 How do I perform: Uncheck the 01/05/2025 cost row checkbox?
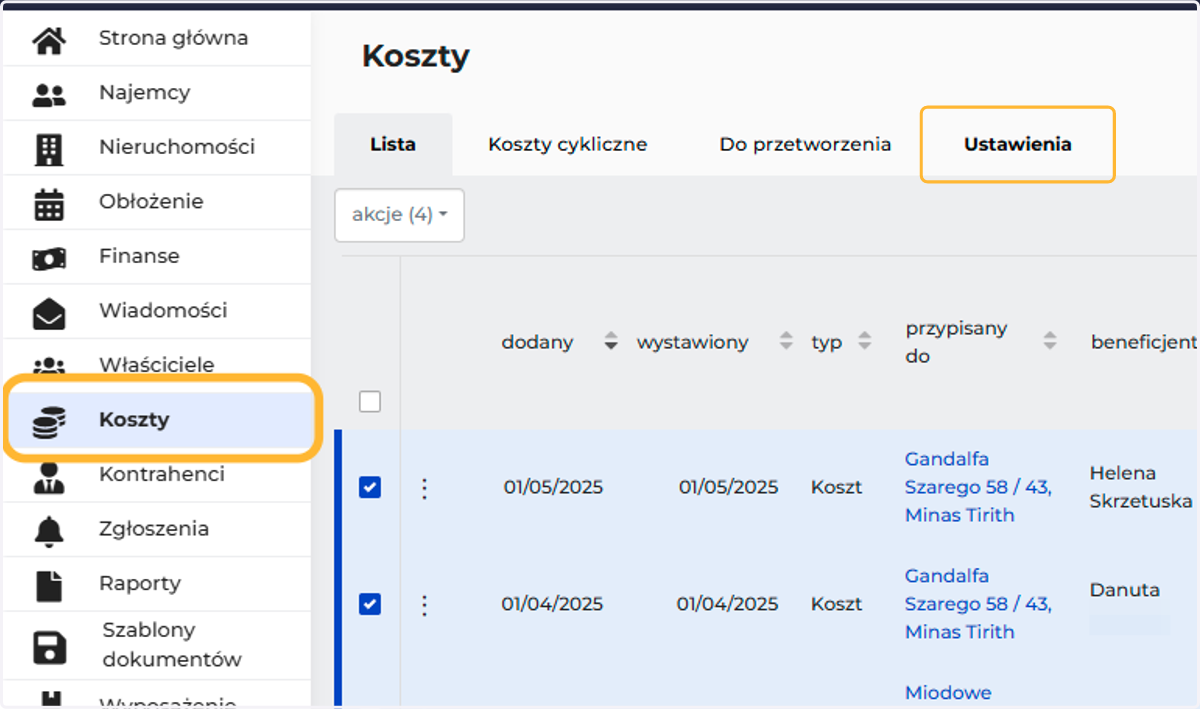(x=370, y=487)
